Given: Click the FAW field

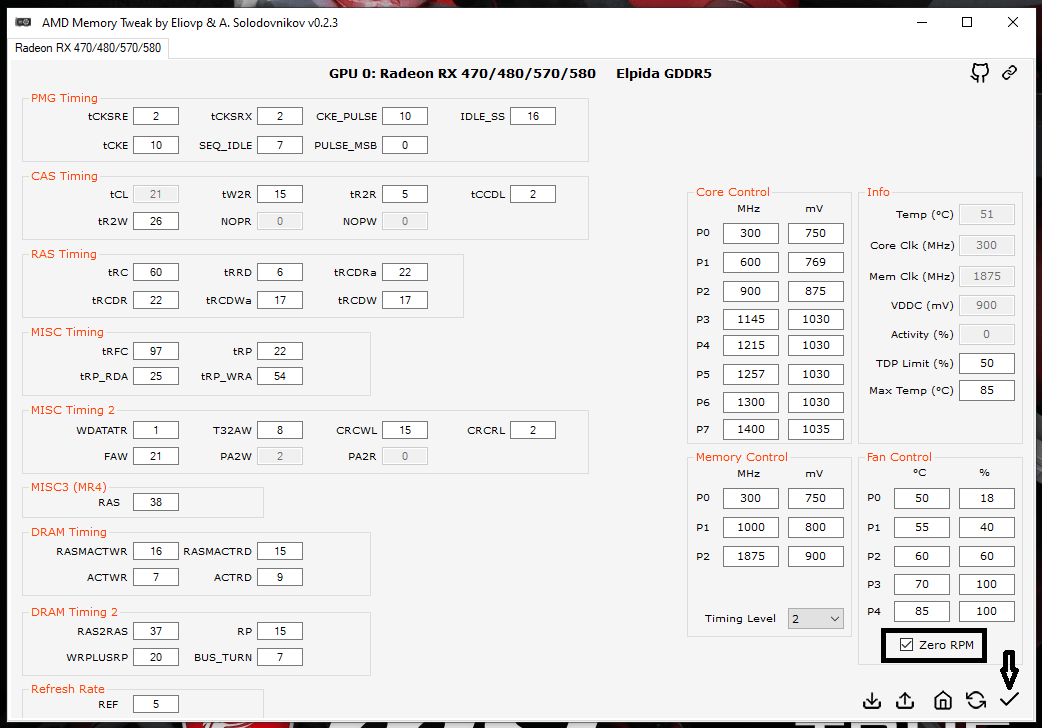Looking at the screenshot, I should click(156, 456).
